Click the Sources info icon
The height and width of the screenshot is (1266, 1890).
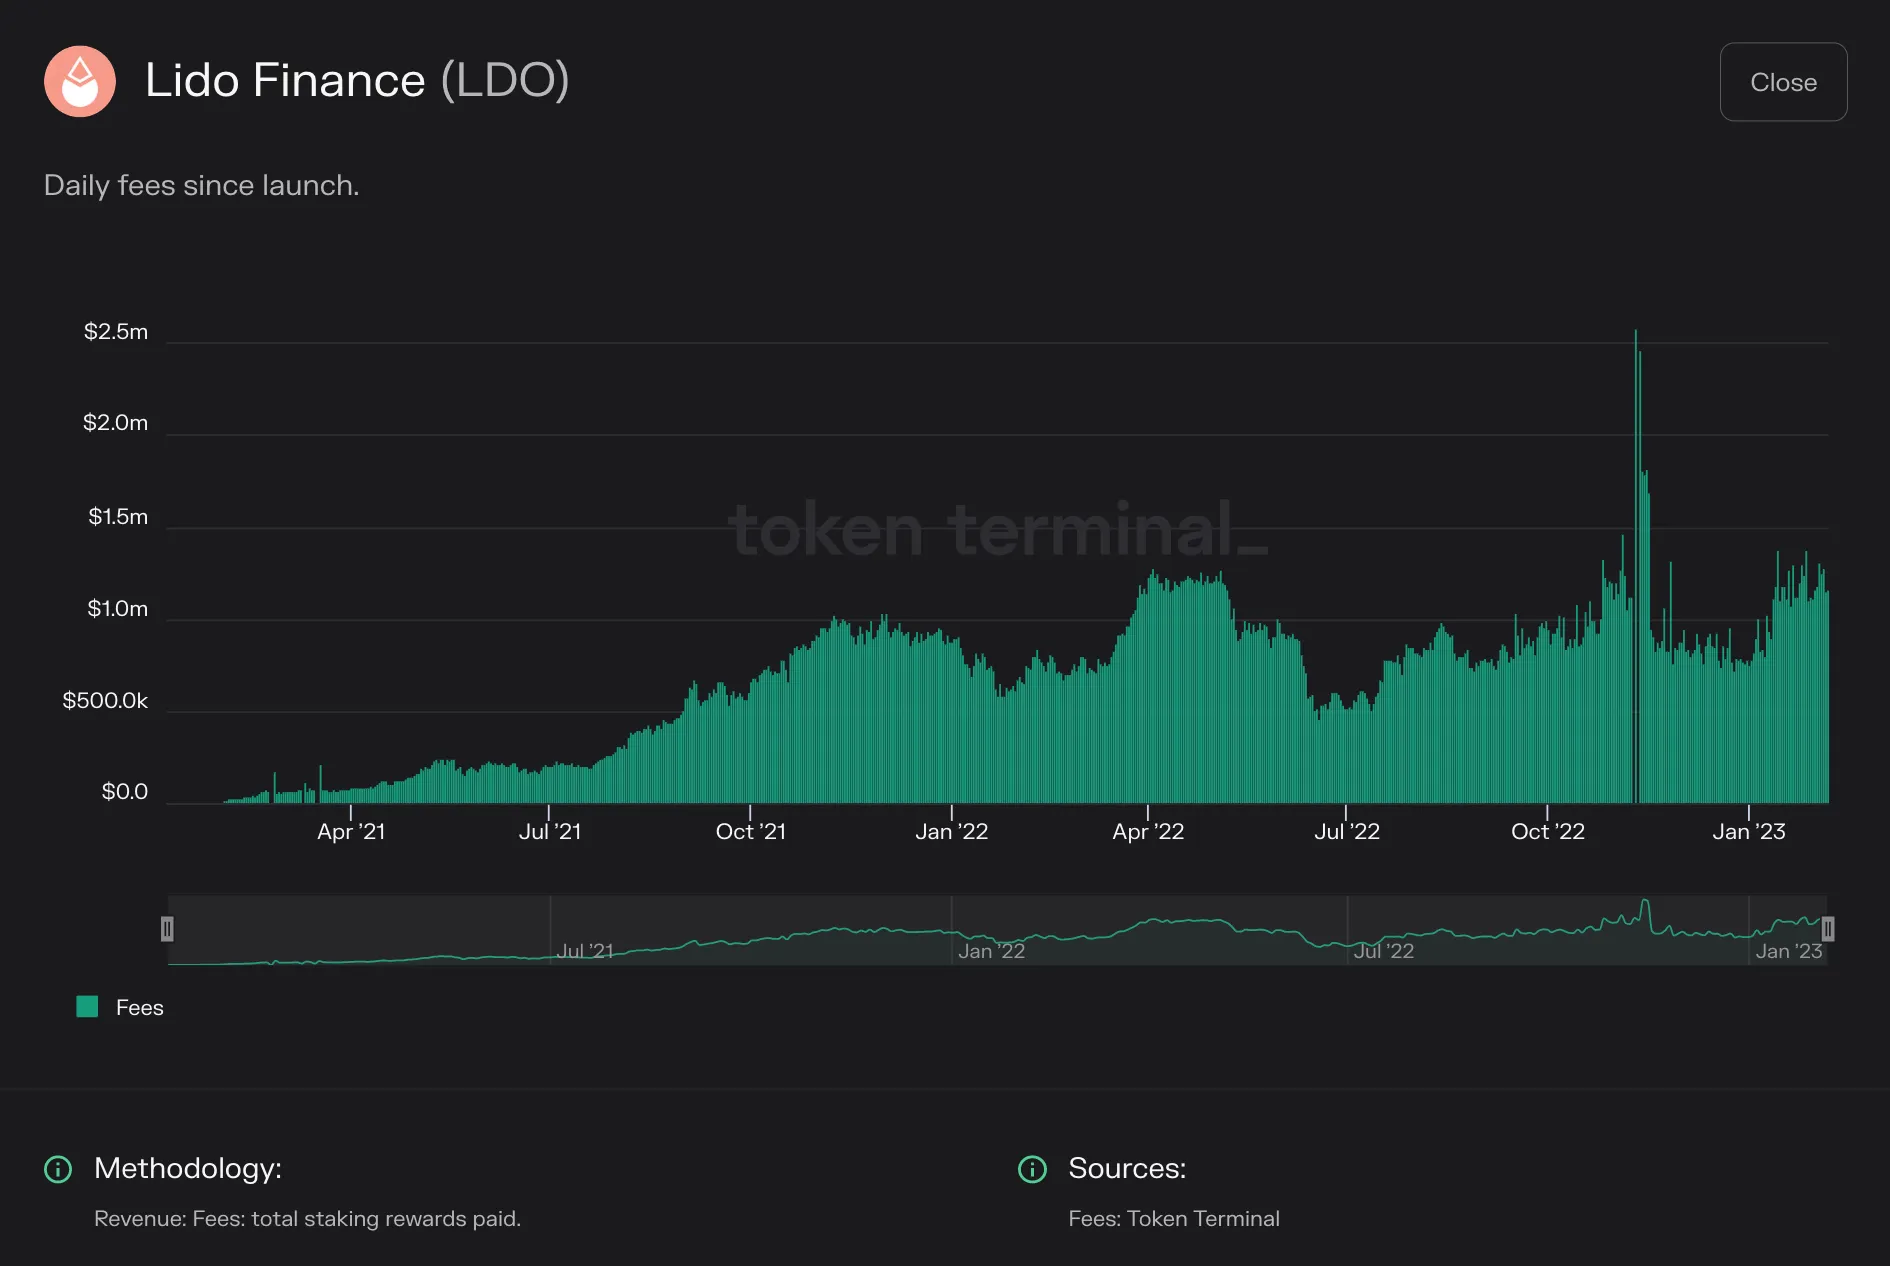click(1032, 1169)
